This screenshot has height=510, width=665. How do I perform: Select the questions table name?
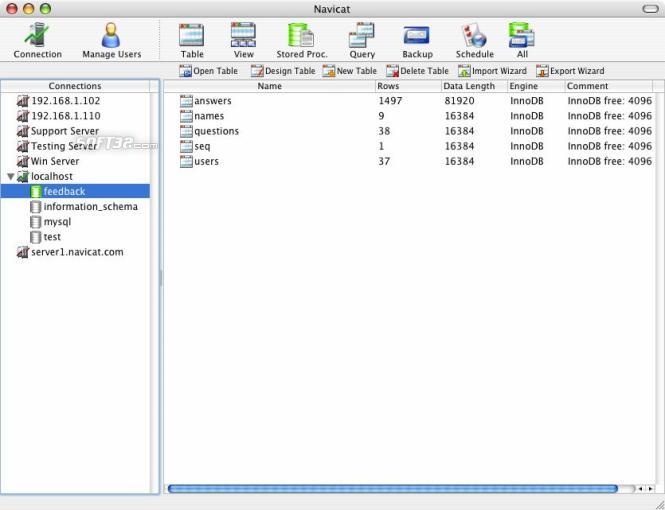pyautogui.click(x=216, y=131)
